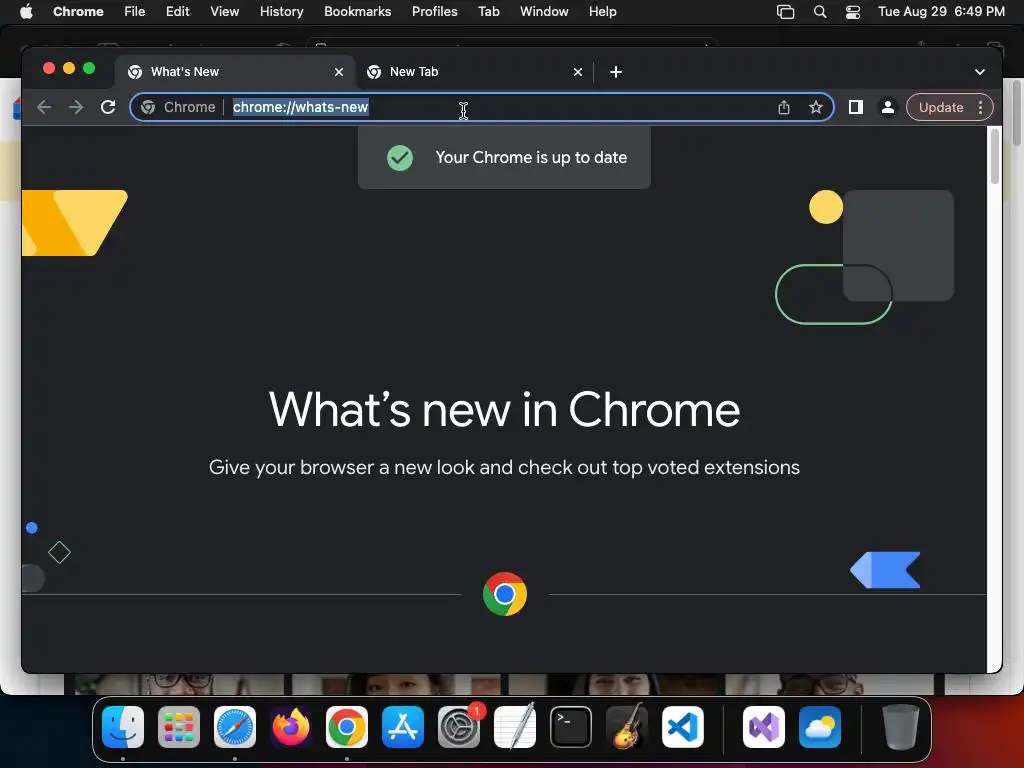Image resolution: width=1024 pixels, height=768 pixels.
Task: Click the Update button
Action: [x=940, y=107]
